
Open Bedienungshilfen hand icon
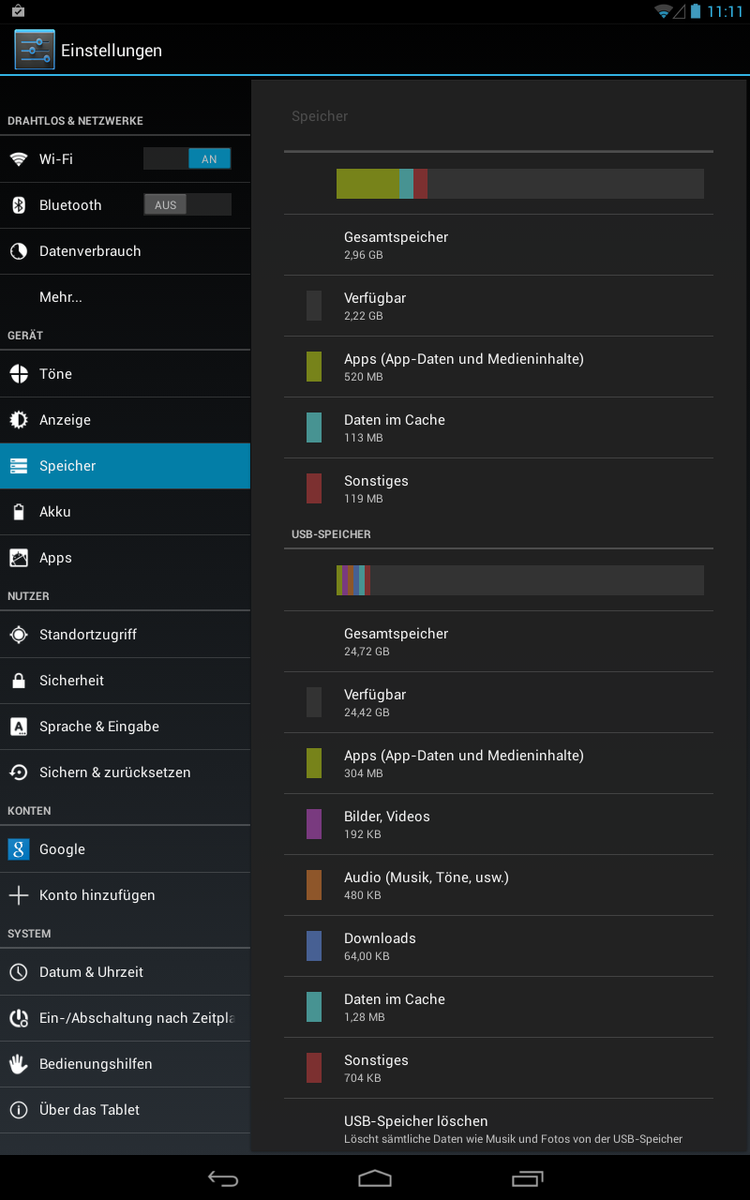click(x=19, y=1064)
